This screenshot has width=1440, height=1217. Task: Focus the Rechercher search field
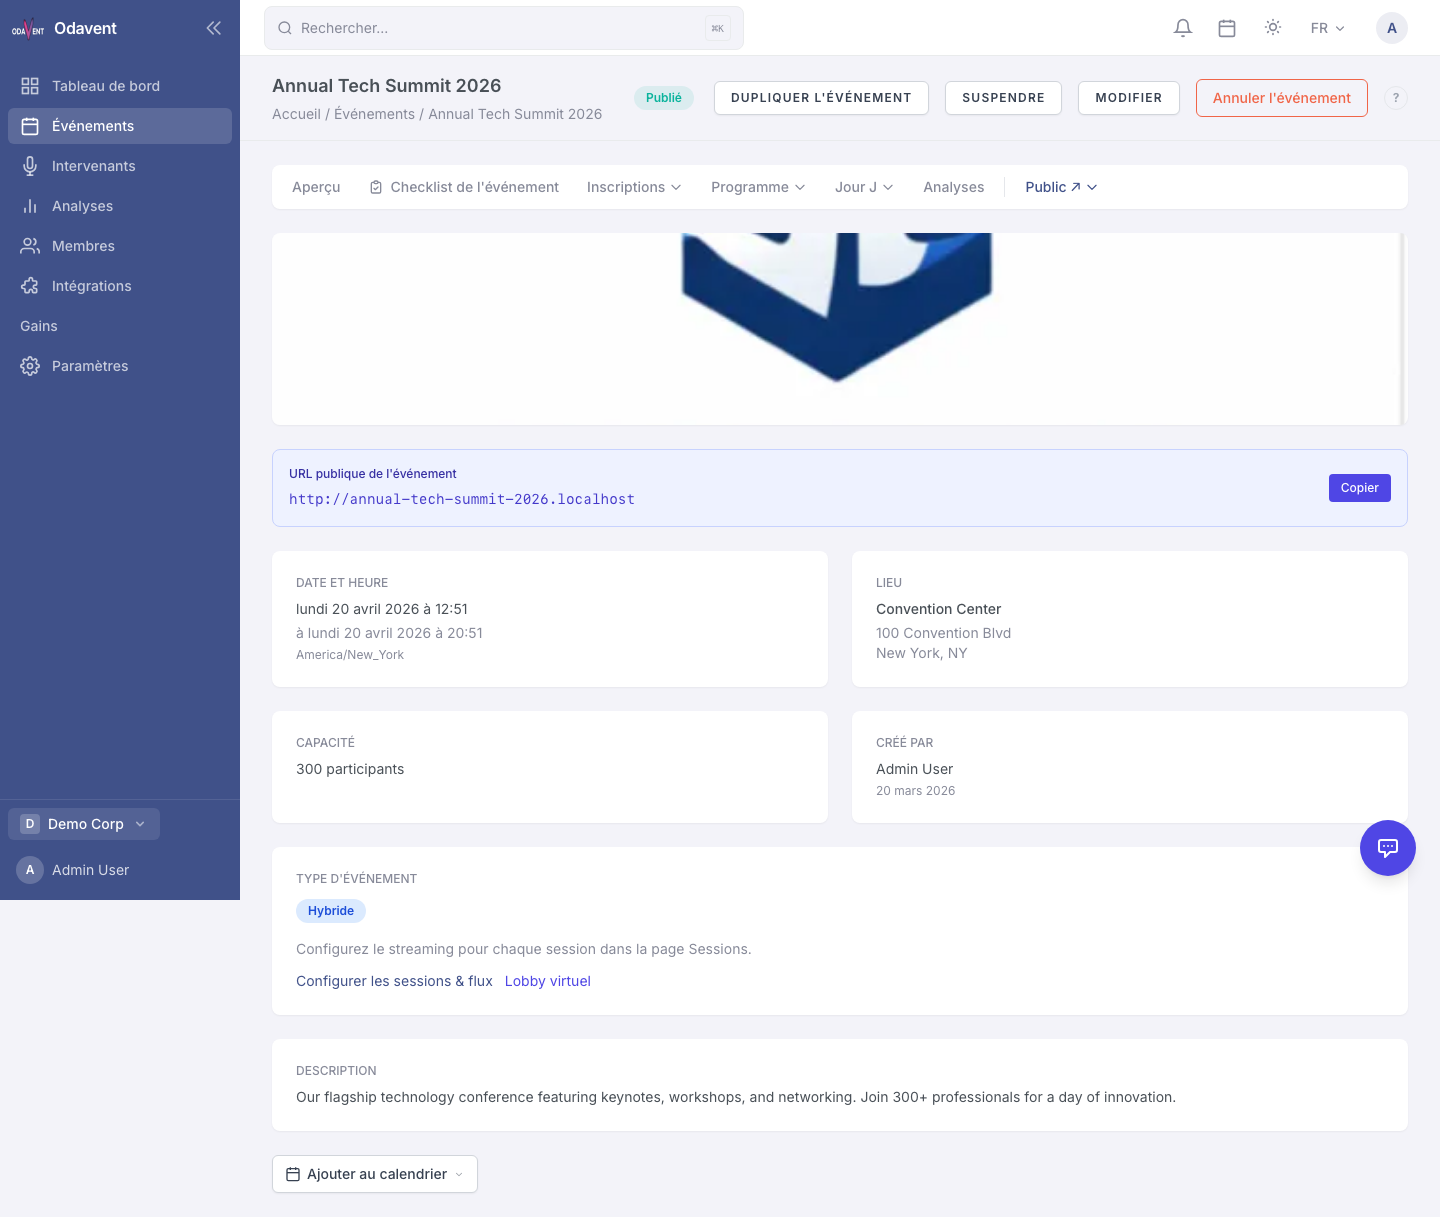(x=504, y=28)
